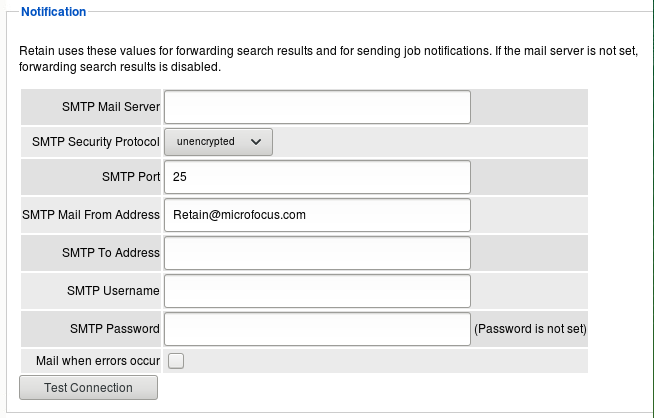The image size is (654, 418).
Task: Click the "(Password is not set)" note
Action: pyautogui.click(x=530, y=329)
